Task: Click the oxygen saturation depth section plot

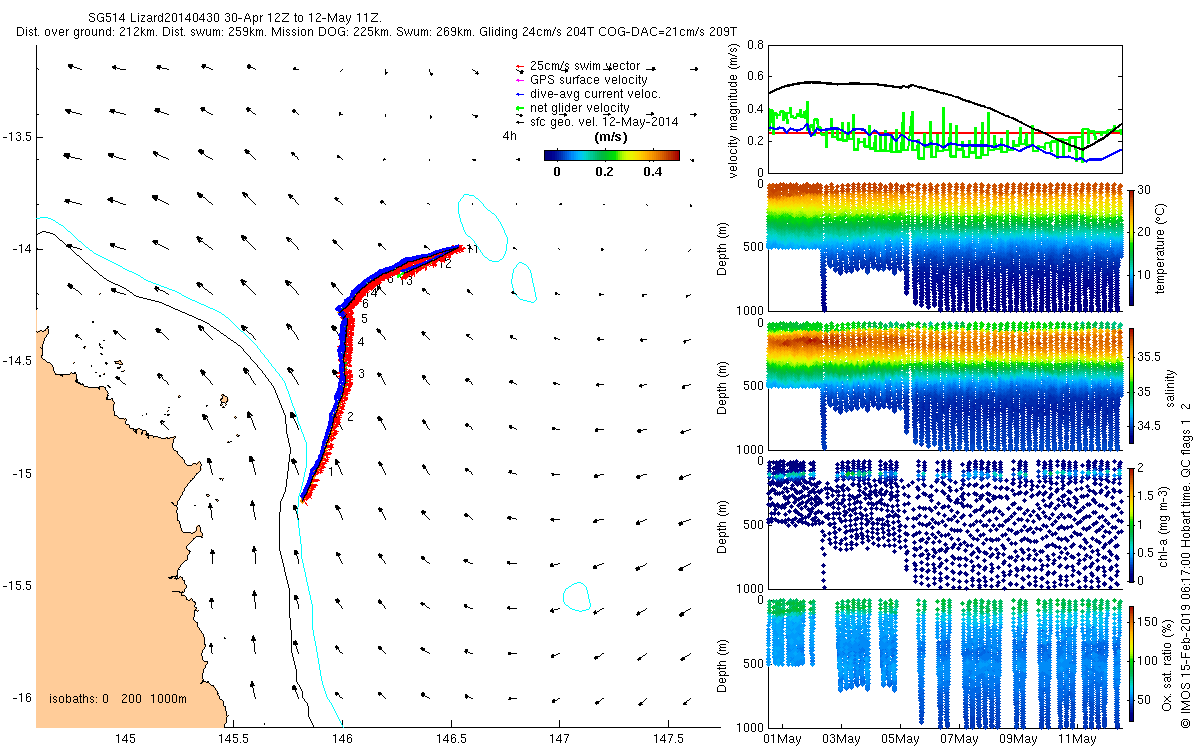Action: (945, 662)
